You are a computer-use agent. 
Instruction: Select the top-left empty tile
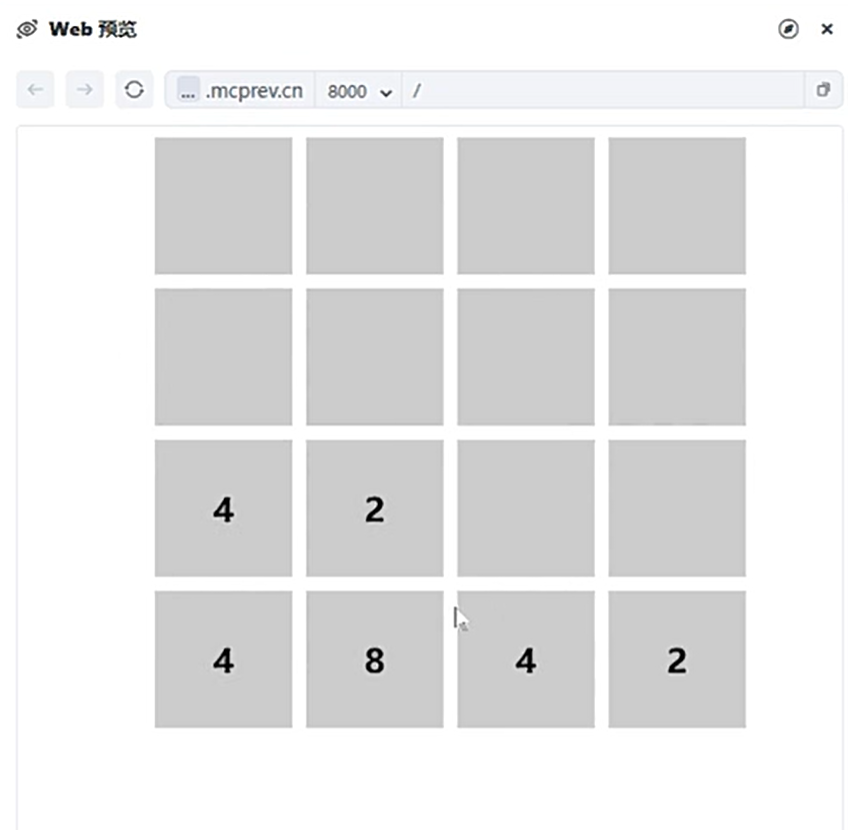[223, 206]
